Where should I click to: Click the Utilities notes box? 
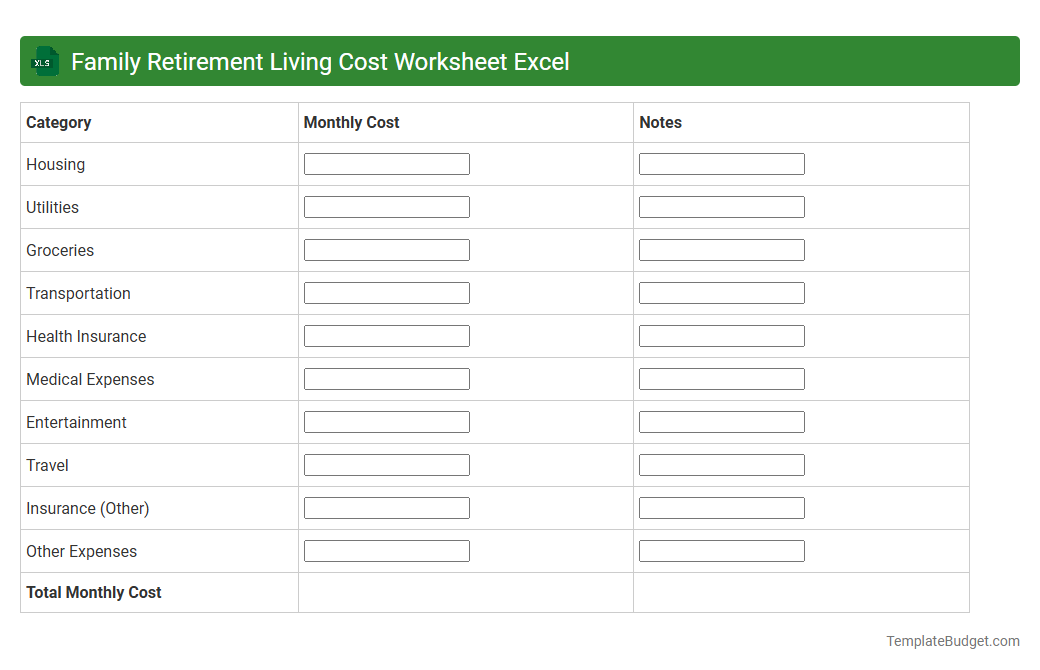tap(721, 206)
